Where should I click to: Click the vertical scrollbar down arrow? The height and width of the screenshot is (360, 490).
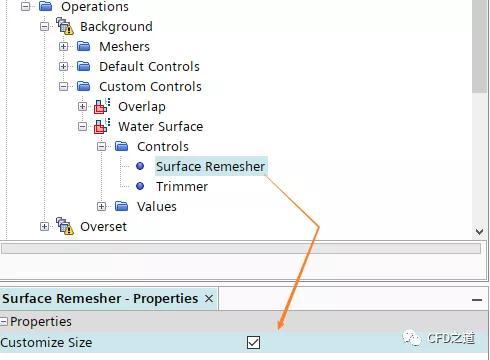[480, 231]
